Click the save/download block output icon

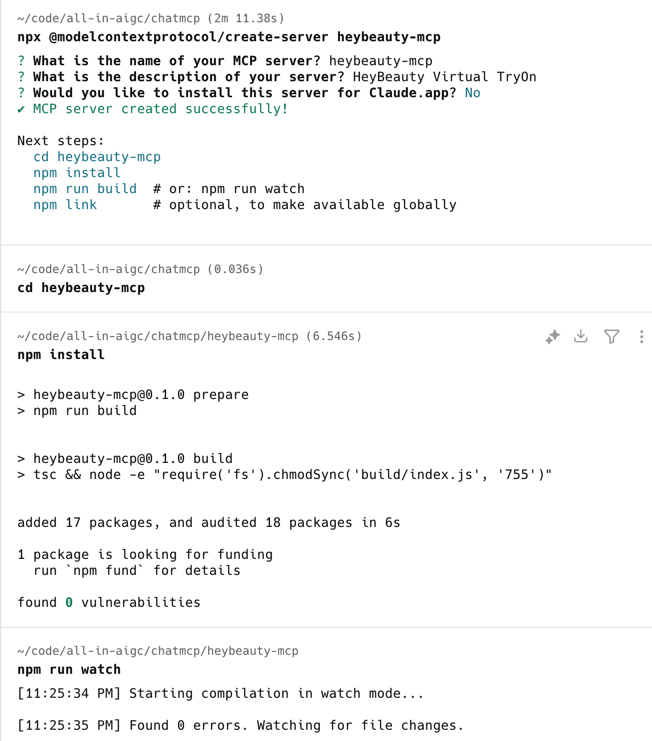581,337
